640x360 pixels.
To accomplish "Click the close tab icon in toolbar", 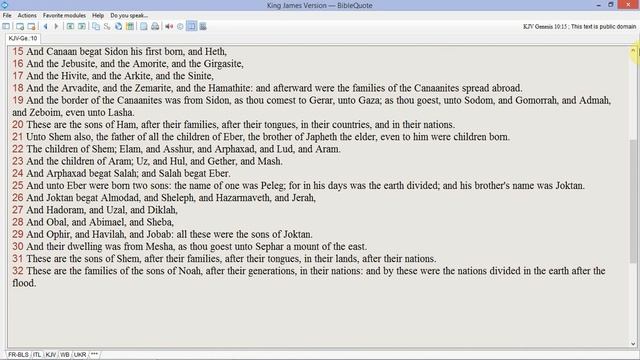I will (31, 27).
